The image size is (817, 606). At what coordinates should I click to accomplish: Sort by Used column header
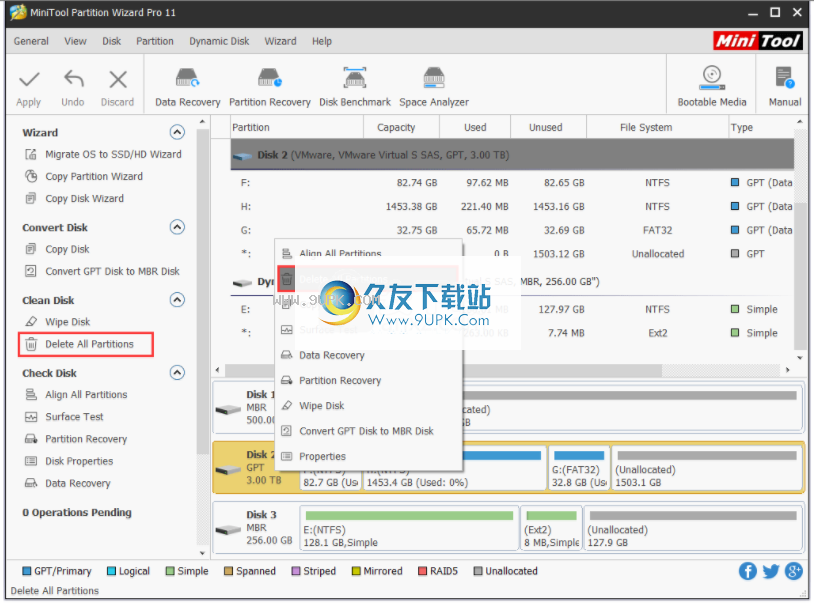(x=475, y=127)
